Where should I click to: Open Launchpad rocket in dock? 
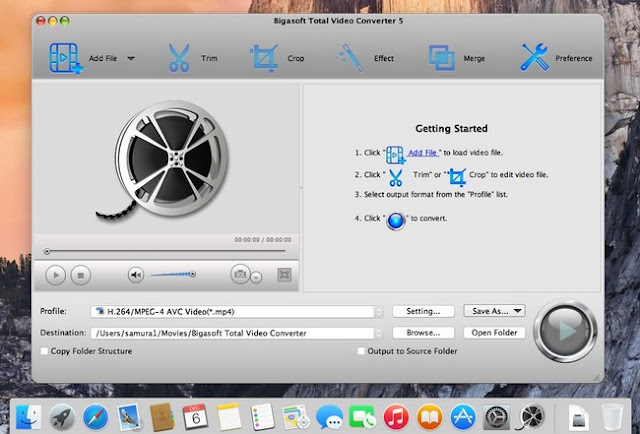[x=62, y=417]
